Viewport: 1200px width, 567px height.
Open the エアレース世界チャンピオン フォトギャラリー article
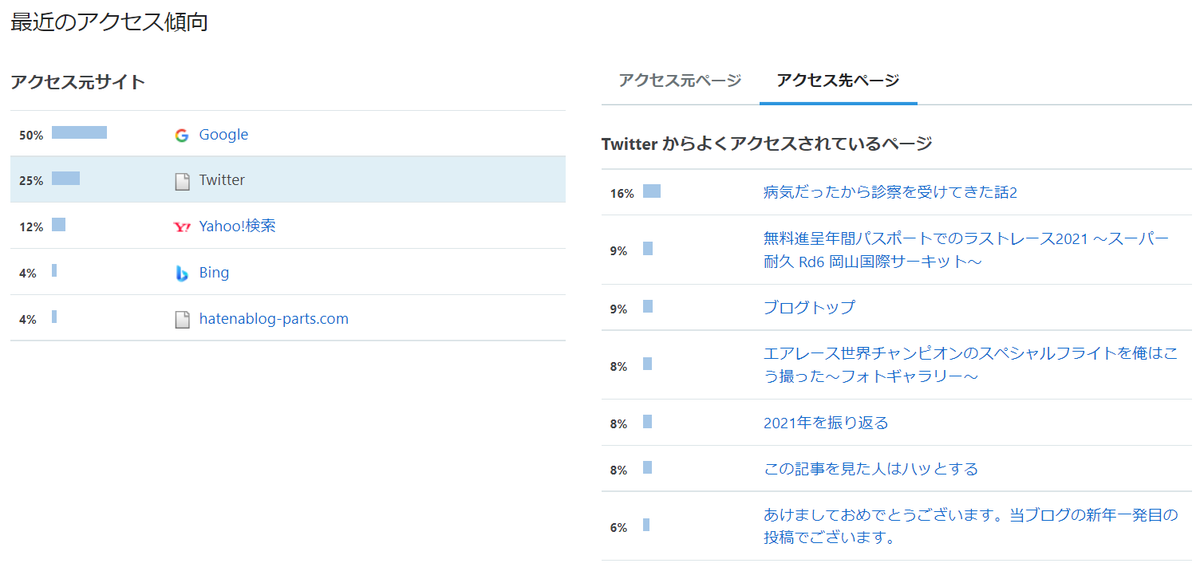pyautogui.click(x=971, y=365)
